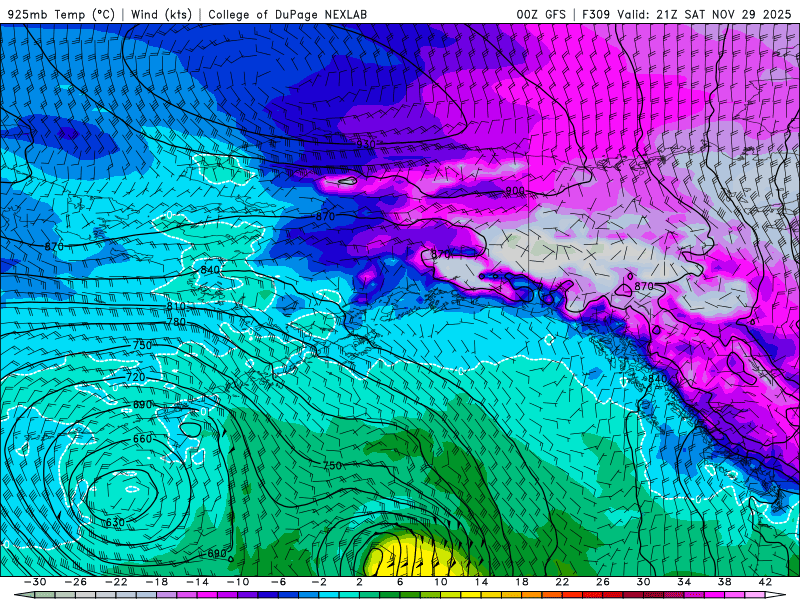Click the 22 color scale label

tap(563, 582)
